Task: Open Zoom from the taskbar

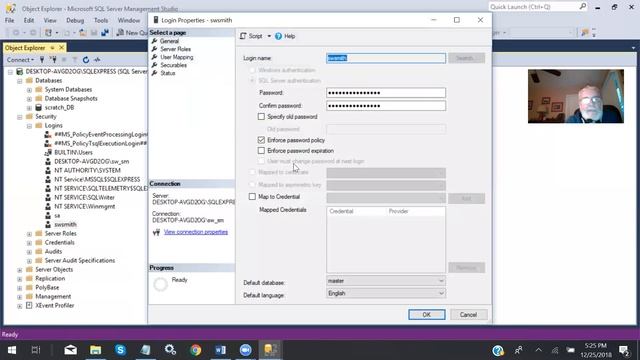Action: coord(245,350)
